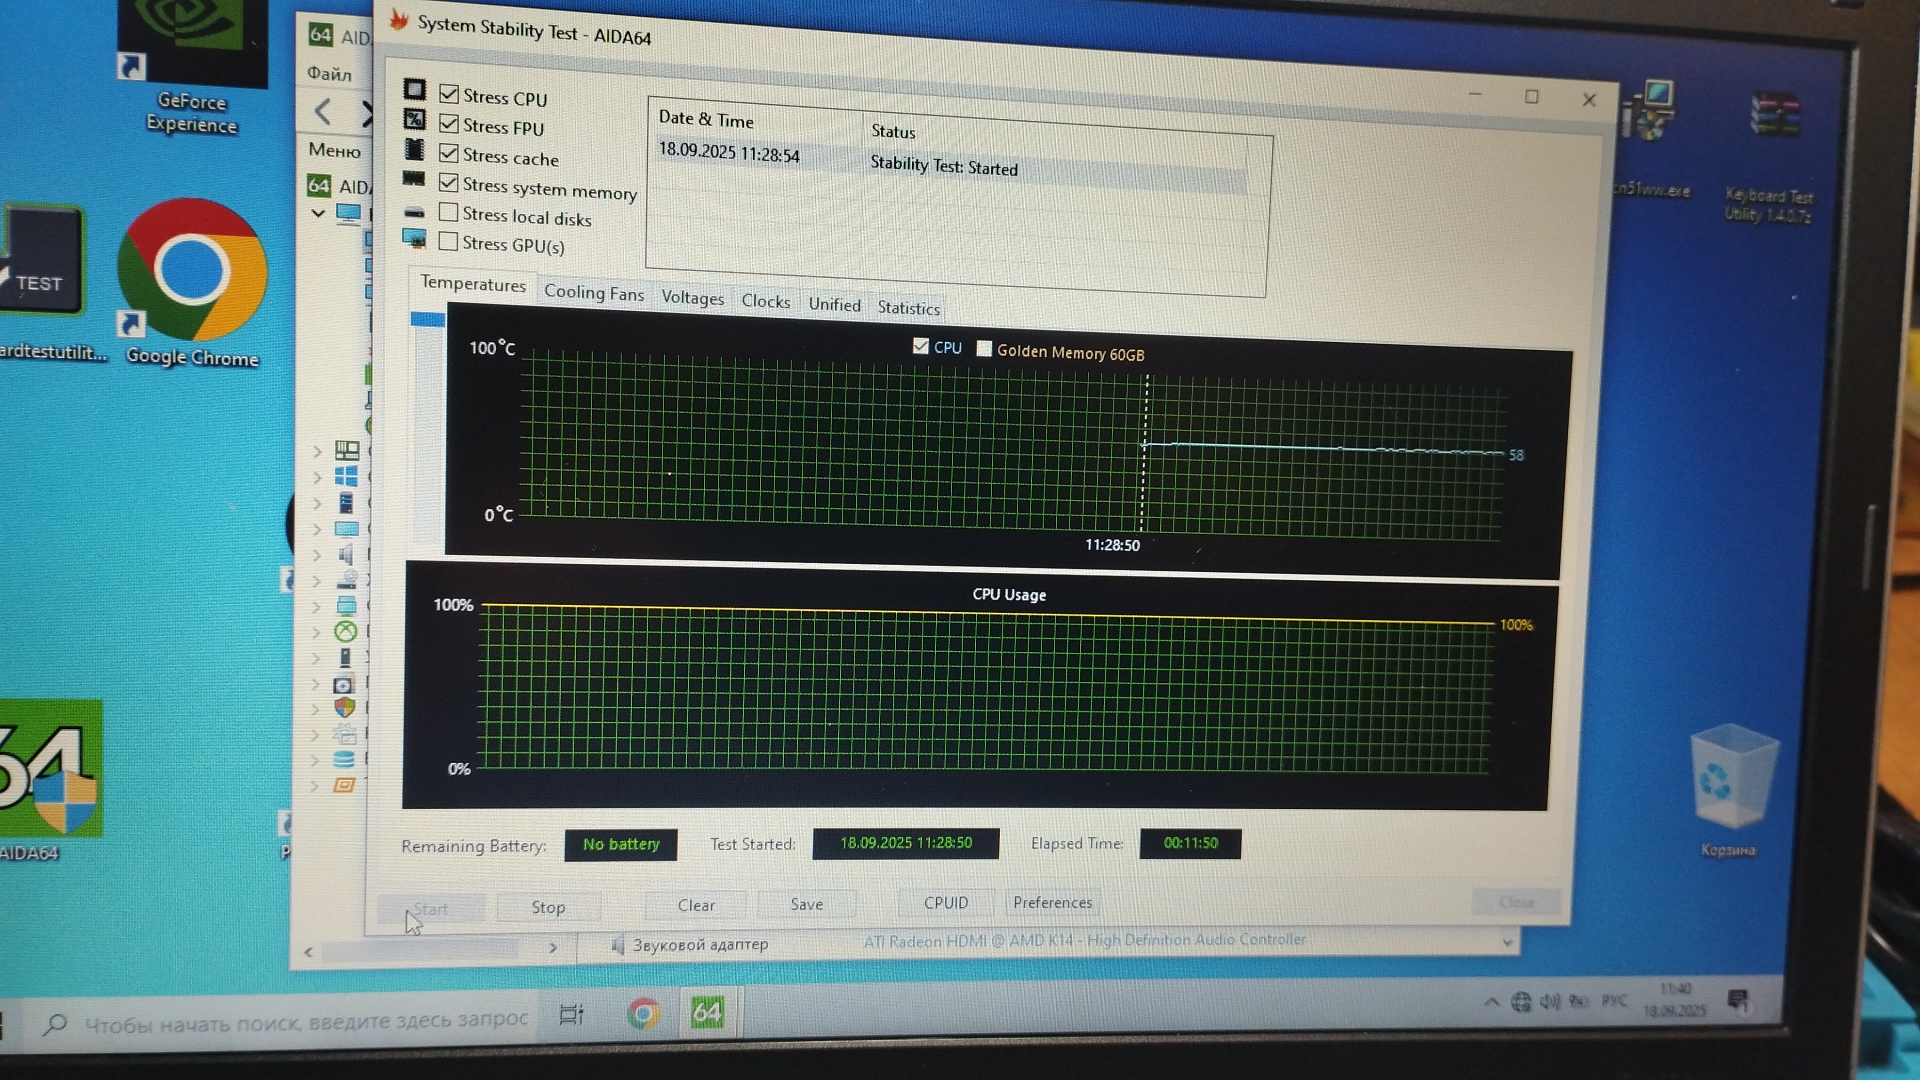This screenshot has width=1920, height=1080.
Task: Show hidden system tray icons chevron
Action: point(1491,1001)
